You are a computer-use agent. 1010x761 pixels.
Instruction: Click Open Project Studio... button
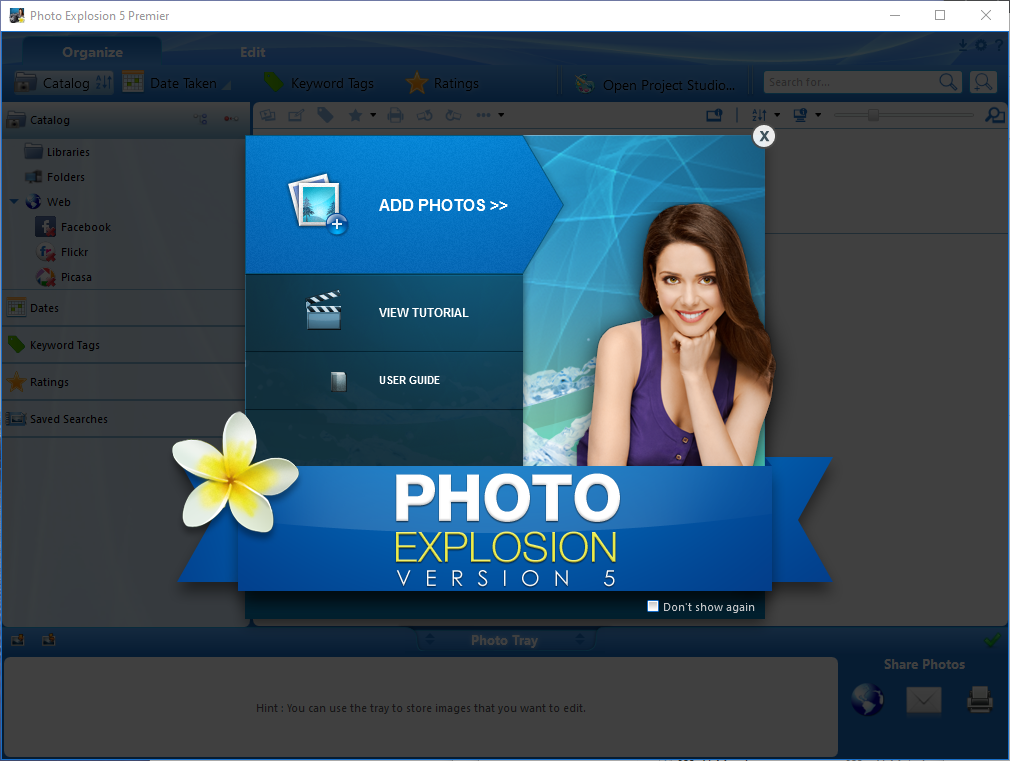pos(654,84)
